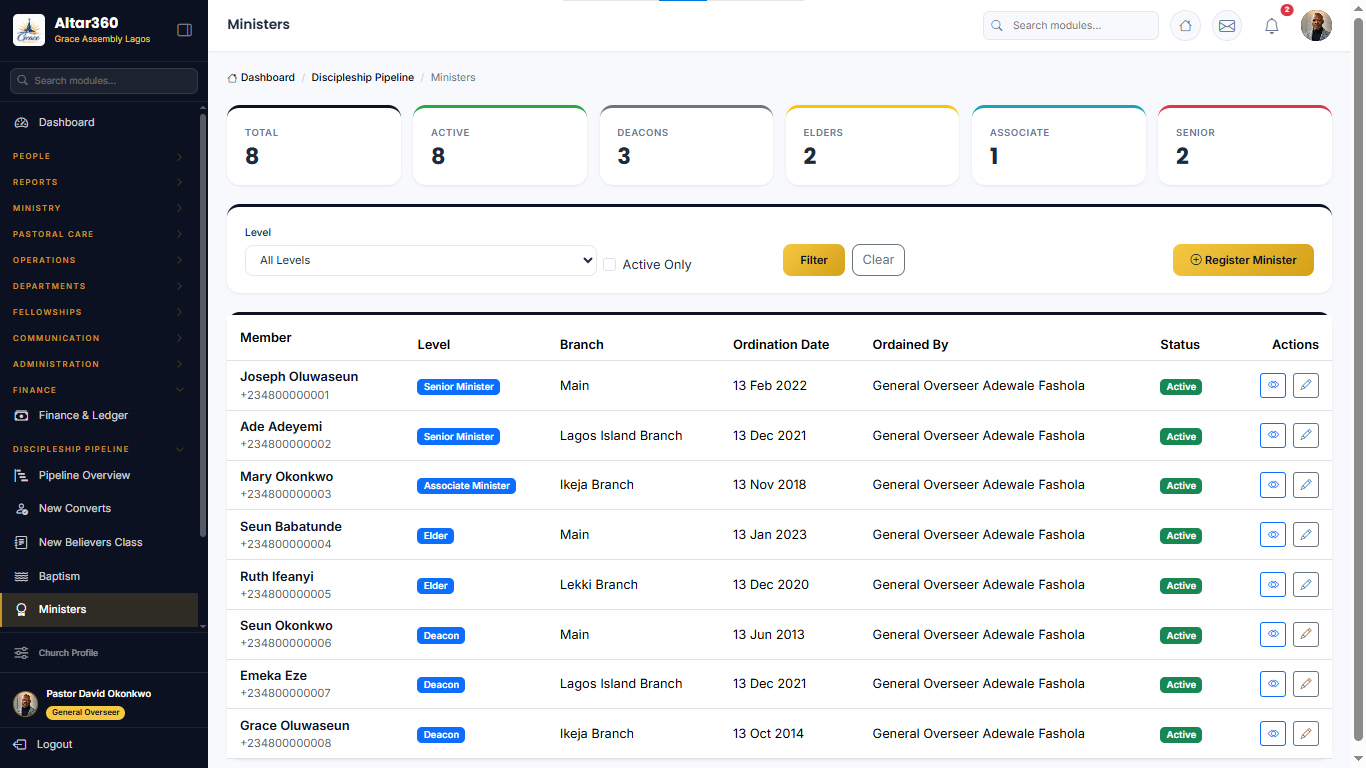Collapse the FINANCE sidebar section
Screen dimensions: 1366x768
[98, 390]
